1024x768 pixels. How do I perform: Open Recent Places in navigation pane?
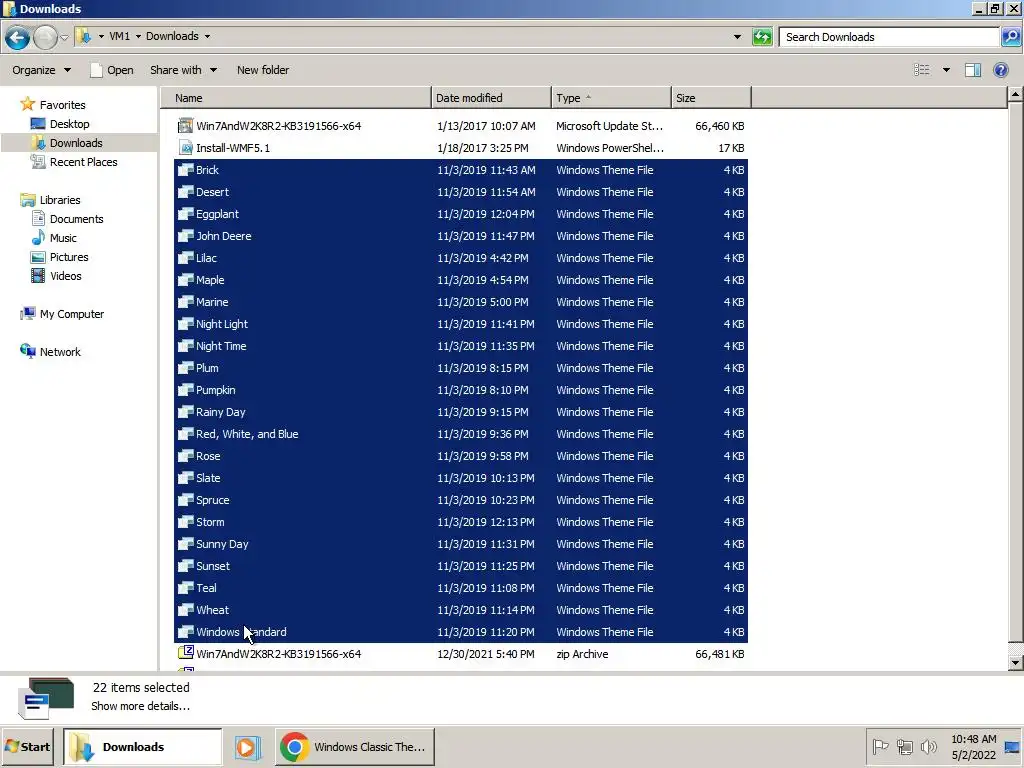84,162
